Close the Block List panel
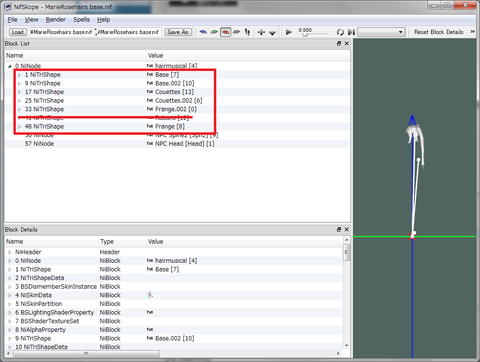 tap(347, 43)
